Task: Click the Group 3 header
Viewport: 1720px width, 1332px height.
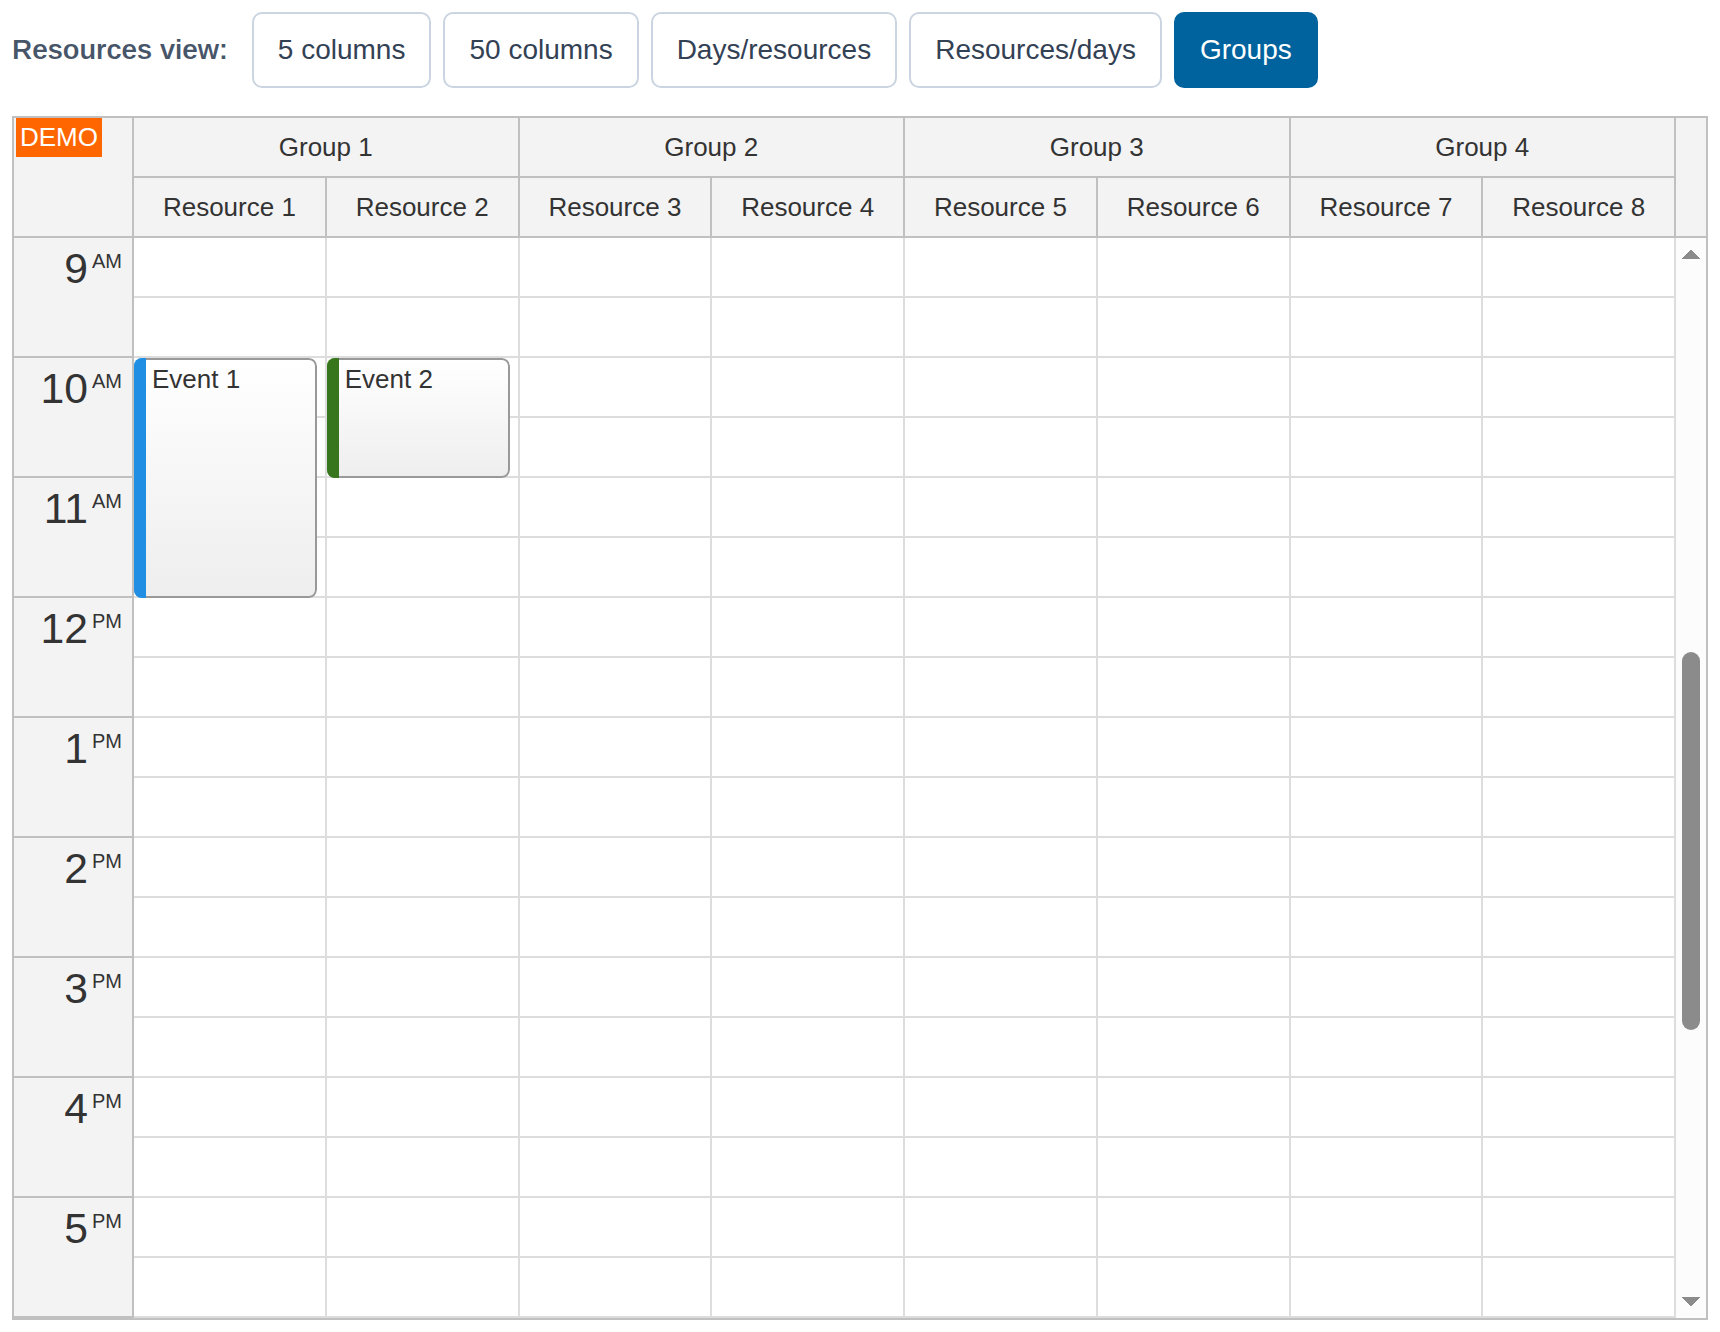Action: pos(1097,148)
